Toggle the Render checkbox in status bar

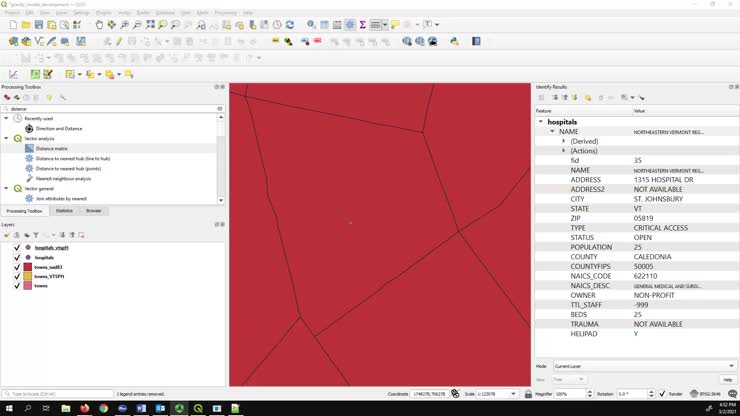(662, 394)
